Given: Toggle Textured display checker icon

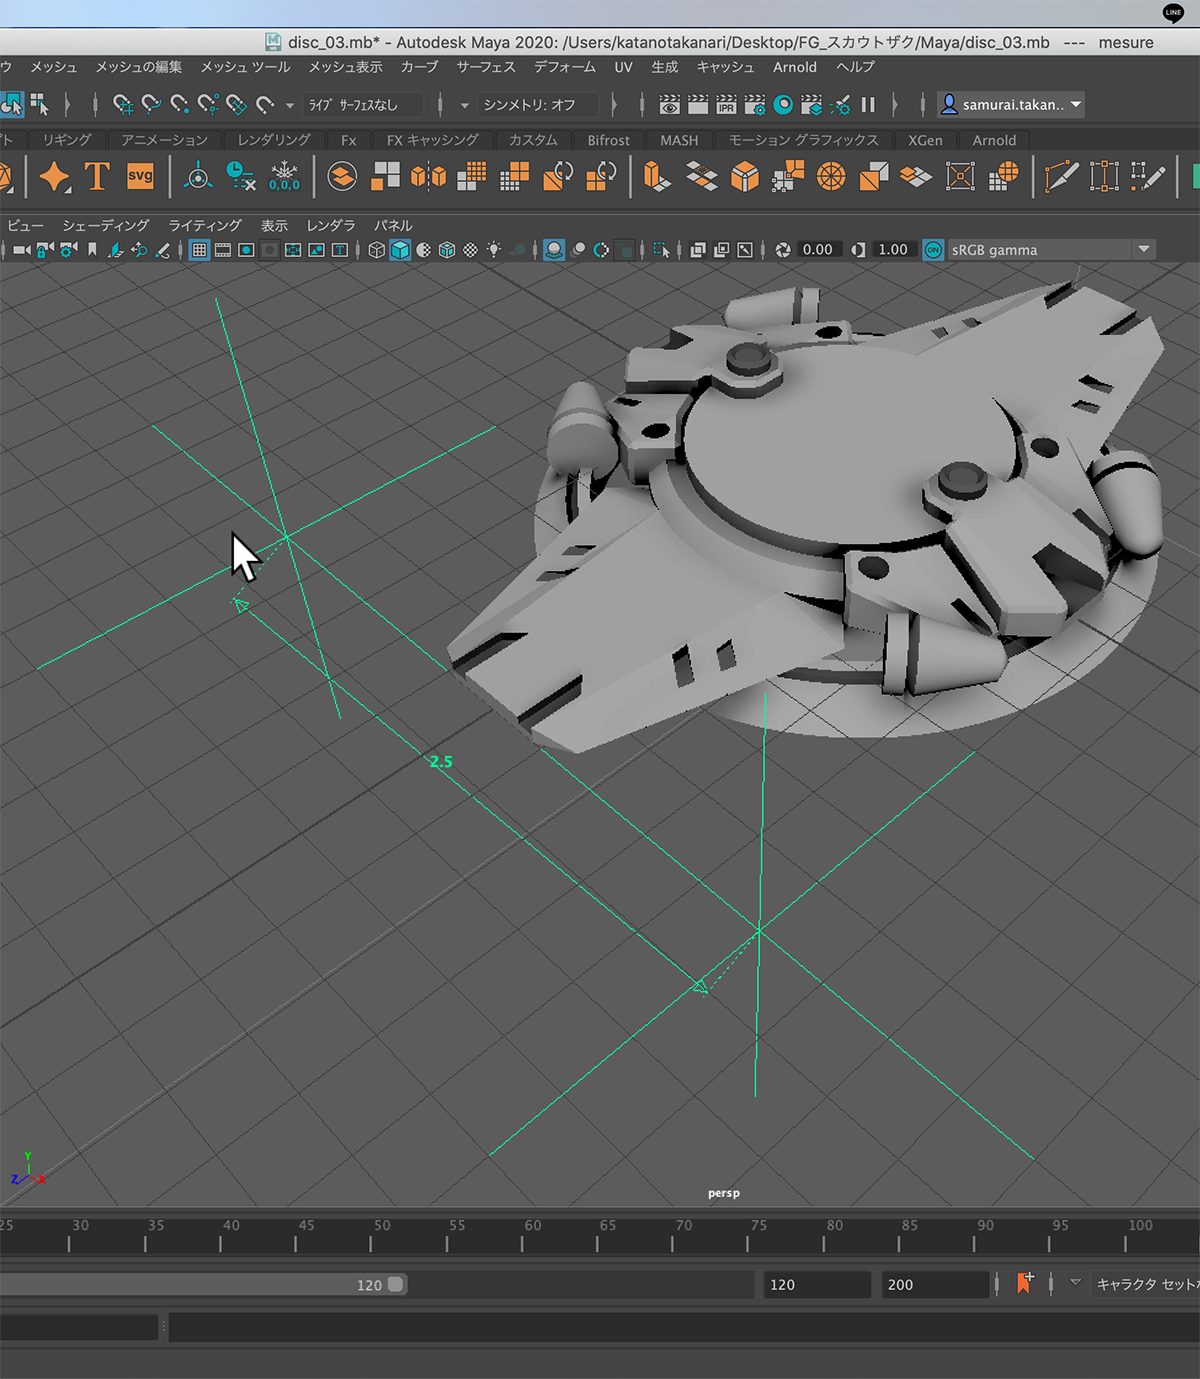Looking at the screenshot, I should [x=470, y=250].
